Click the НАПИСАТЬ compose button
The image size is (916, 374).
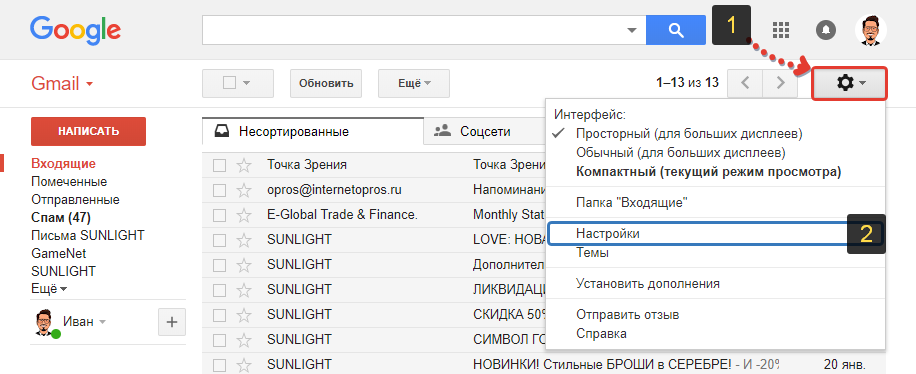point(88,131)
